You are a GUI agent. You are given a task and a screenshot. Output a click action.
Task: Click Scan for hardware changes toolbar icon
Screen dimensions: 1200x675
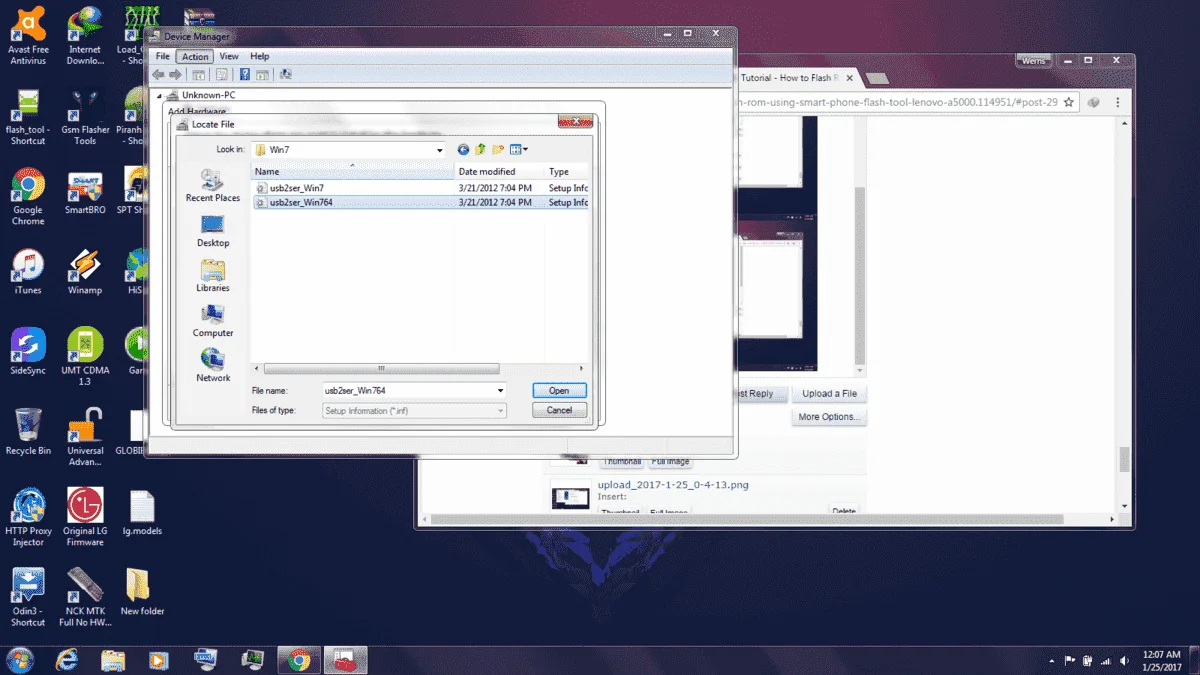tap(286, 75)
